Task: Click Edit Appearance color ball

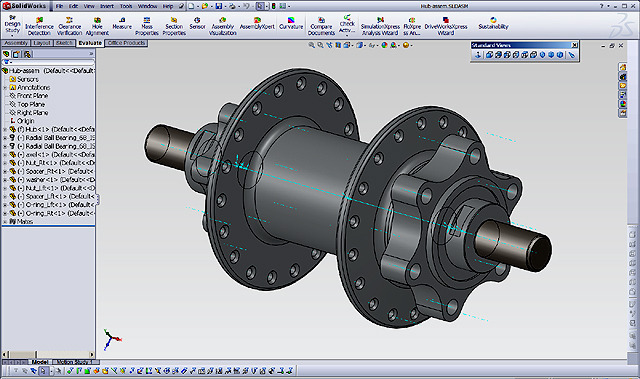Action: pyautogui.click(x=384, y=45)
